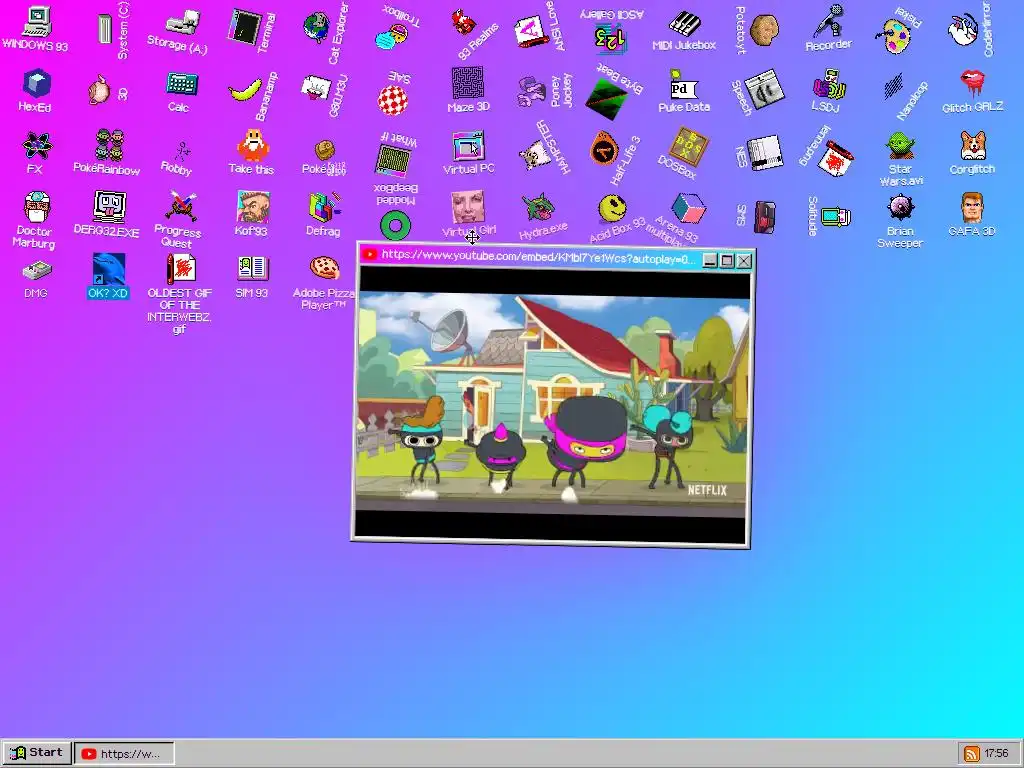Image resolution: width=1024 pixels, height=768 pixels.
Task: Click the YouTube window title bar URL
Action: coord(538,257)
